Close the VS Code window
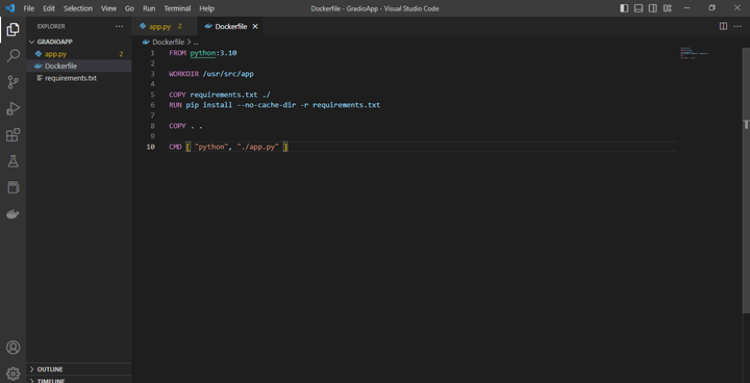The image size is (750, 383). pyautogui.click(x=737, y=8)
